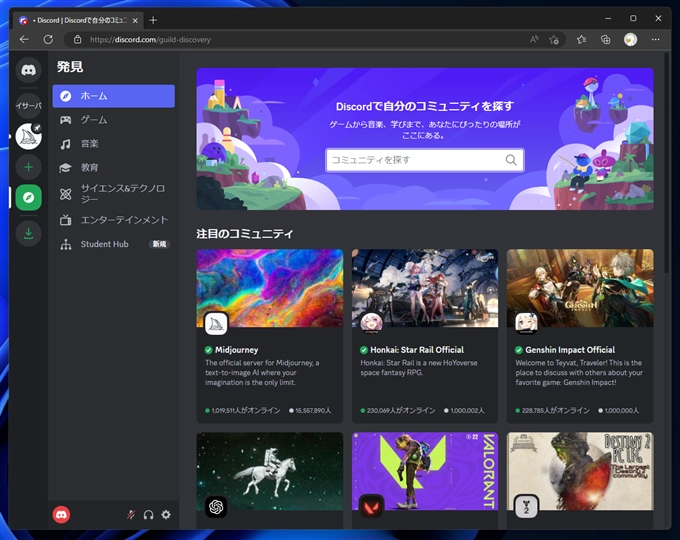
Task: Open the Student Hub entry
Action: click(114, 244)
